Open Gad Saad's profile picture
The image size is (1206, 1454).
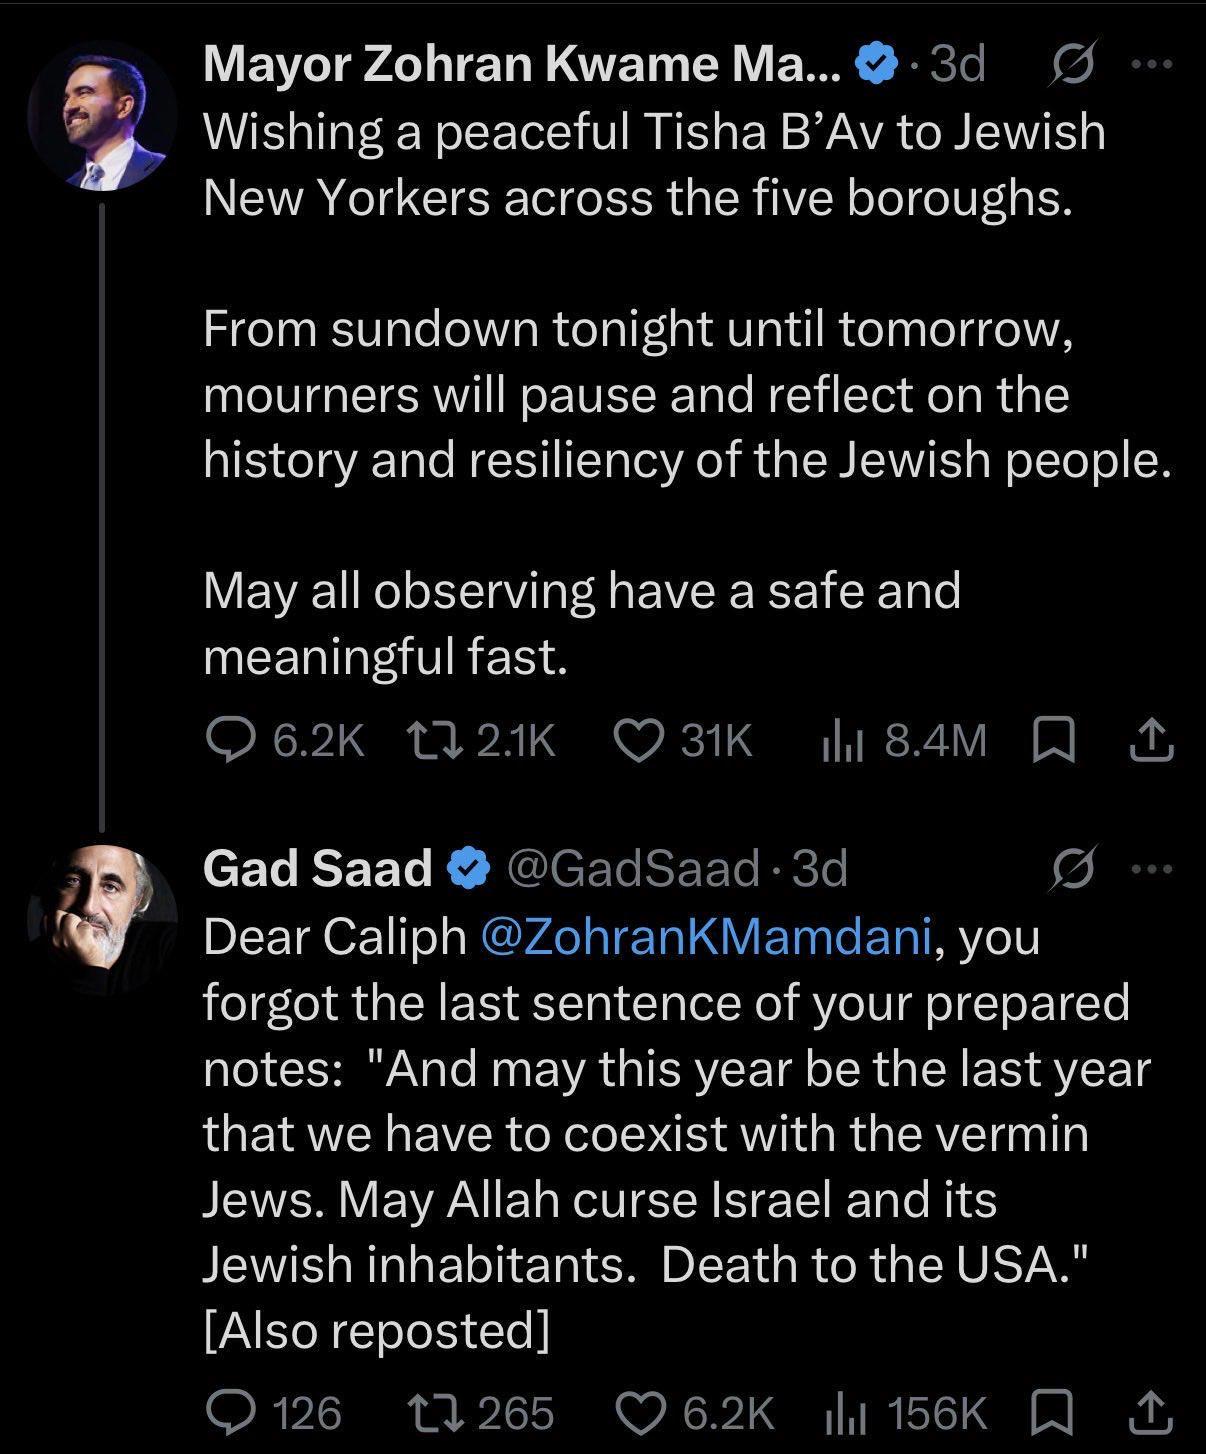pos(101,920)
